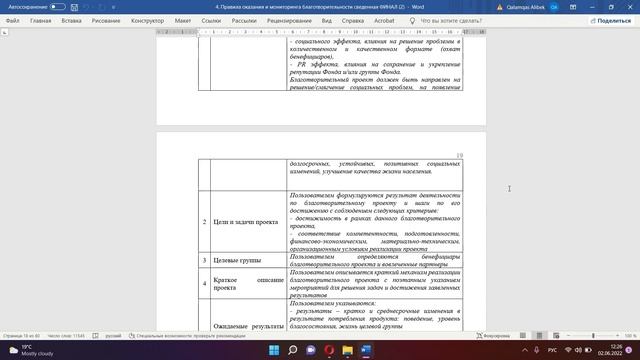The image size is (640, 360).
Task: Click the horizontal ruler above the page
Action: point(321,32)
